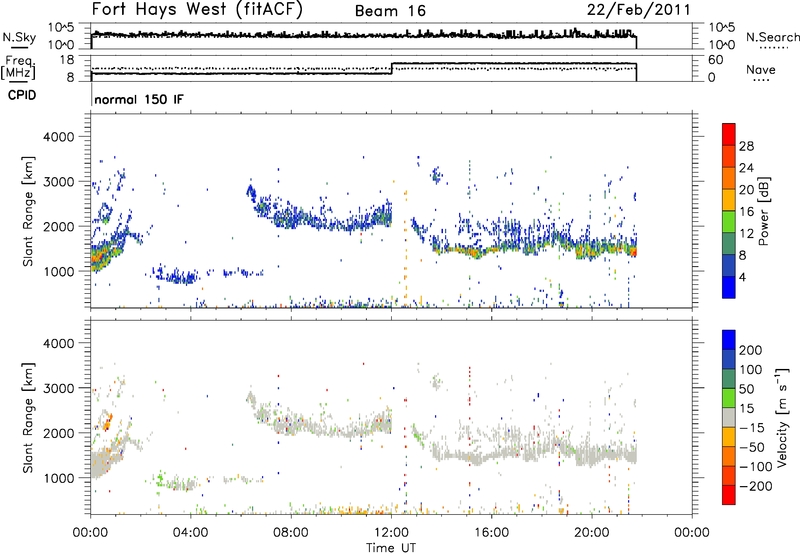Select "1000" on the velocity panel range axis
This screenshot has width=800, height=554.
pos(58,478)
